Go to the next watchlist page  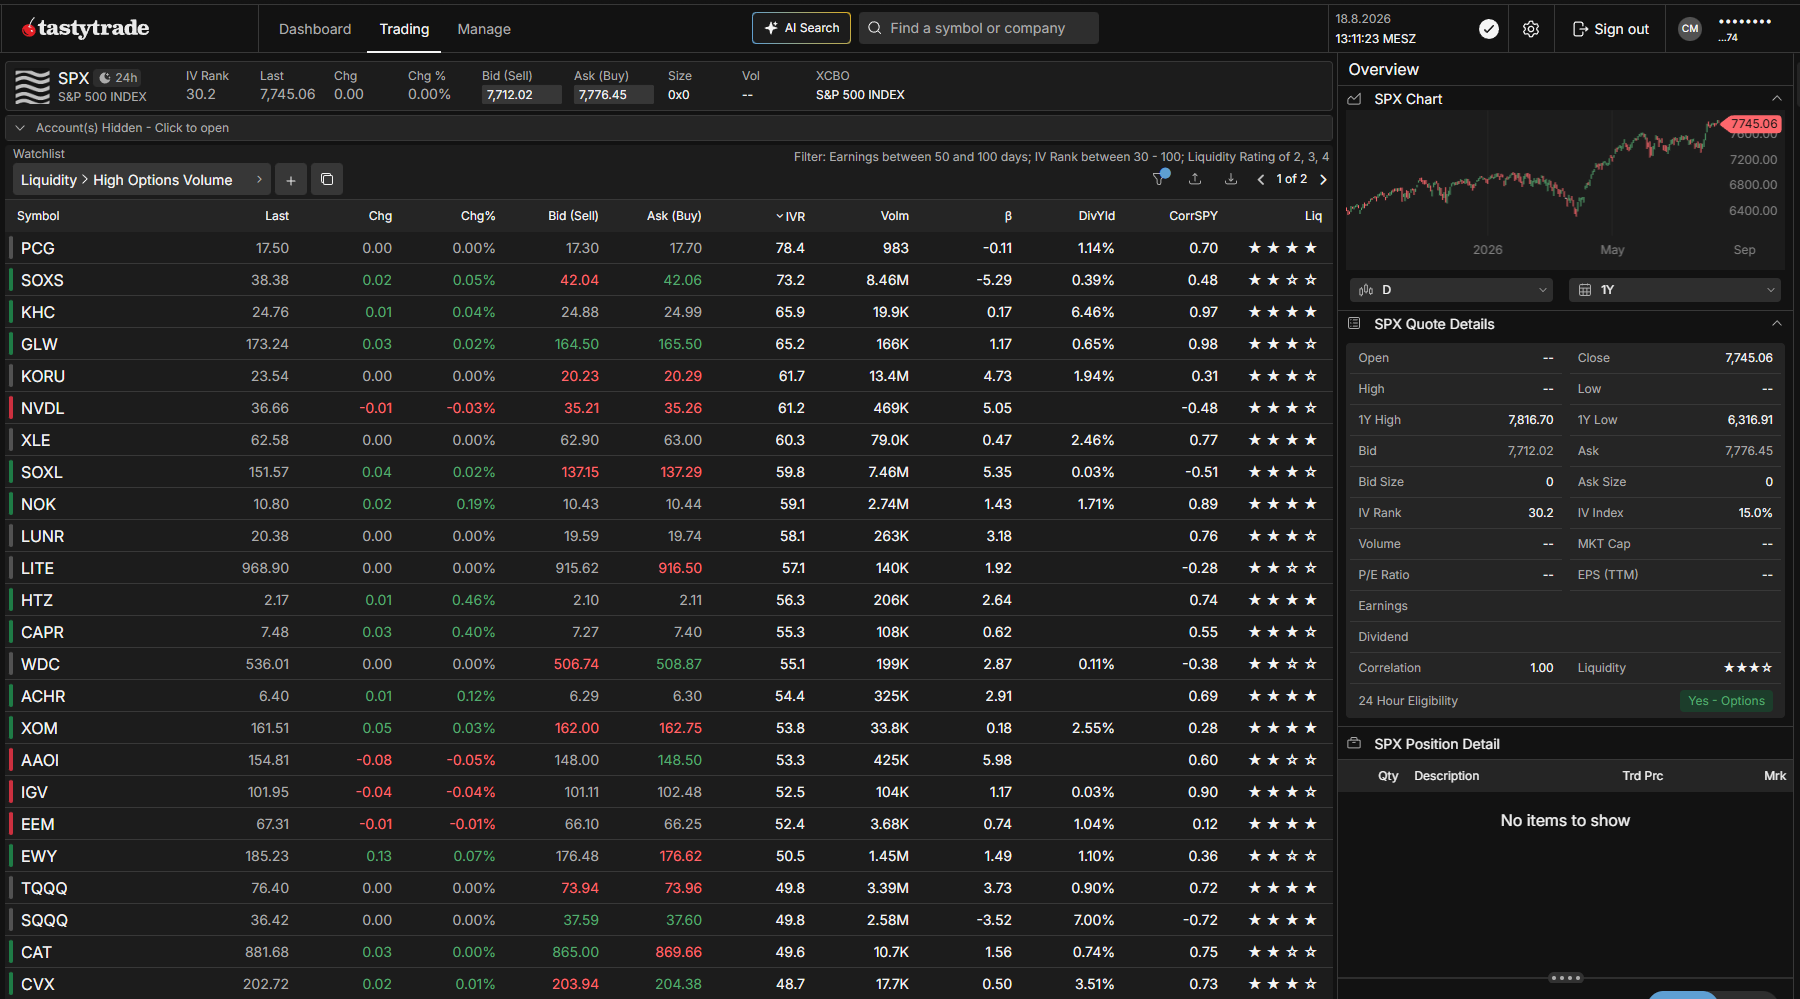[x=1323, y=179]
